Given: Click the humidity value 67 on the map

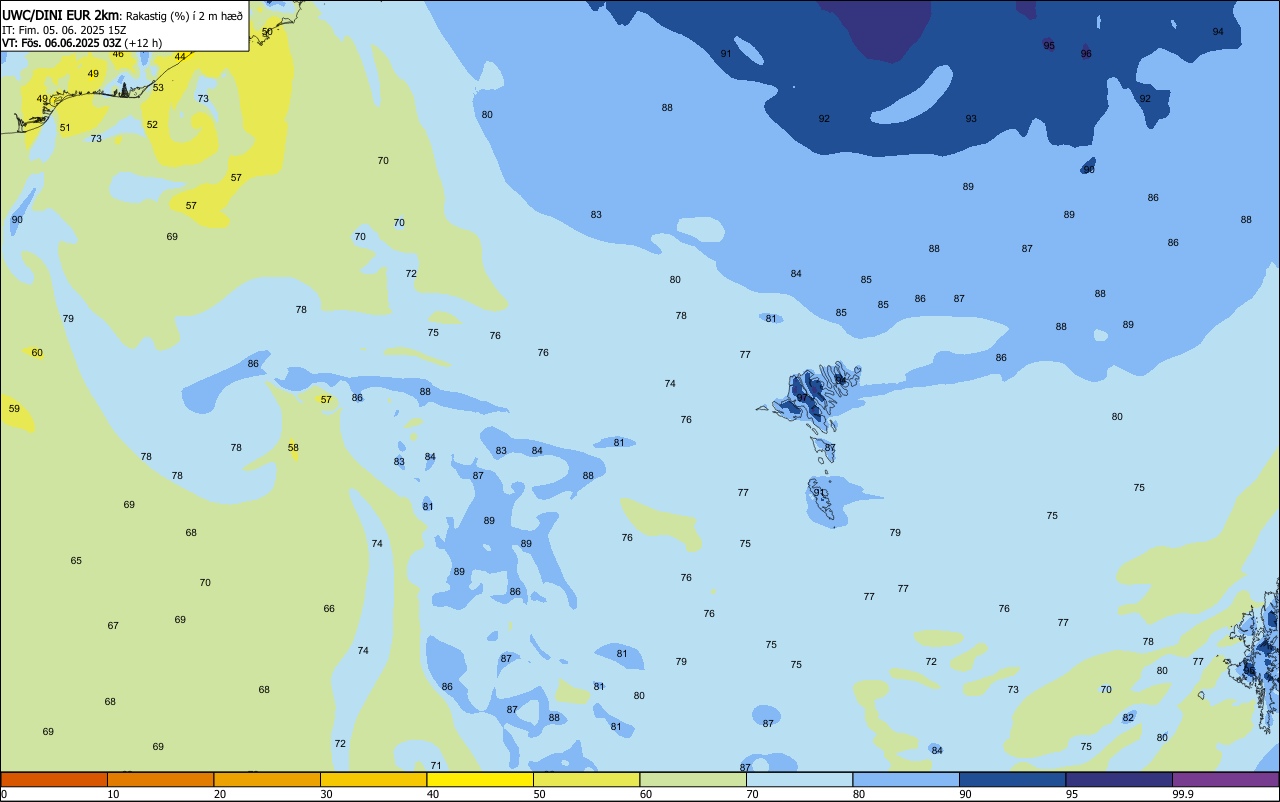Looking at the screenshot, I should (x=113, y=626).
